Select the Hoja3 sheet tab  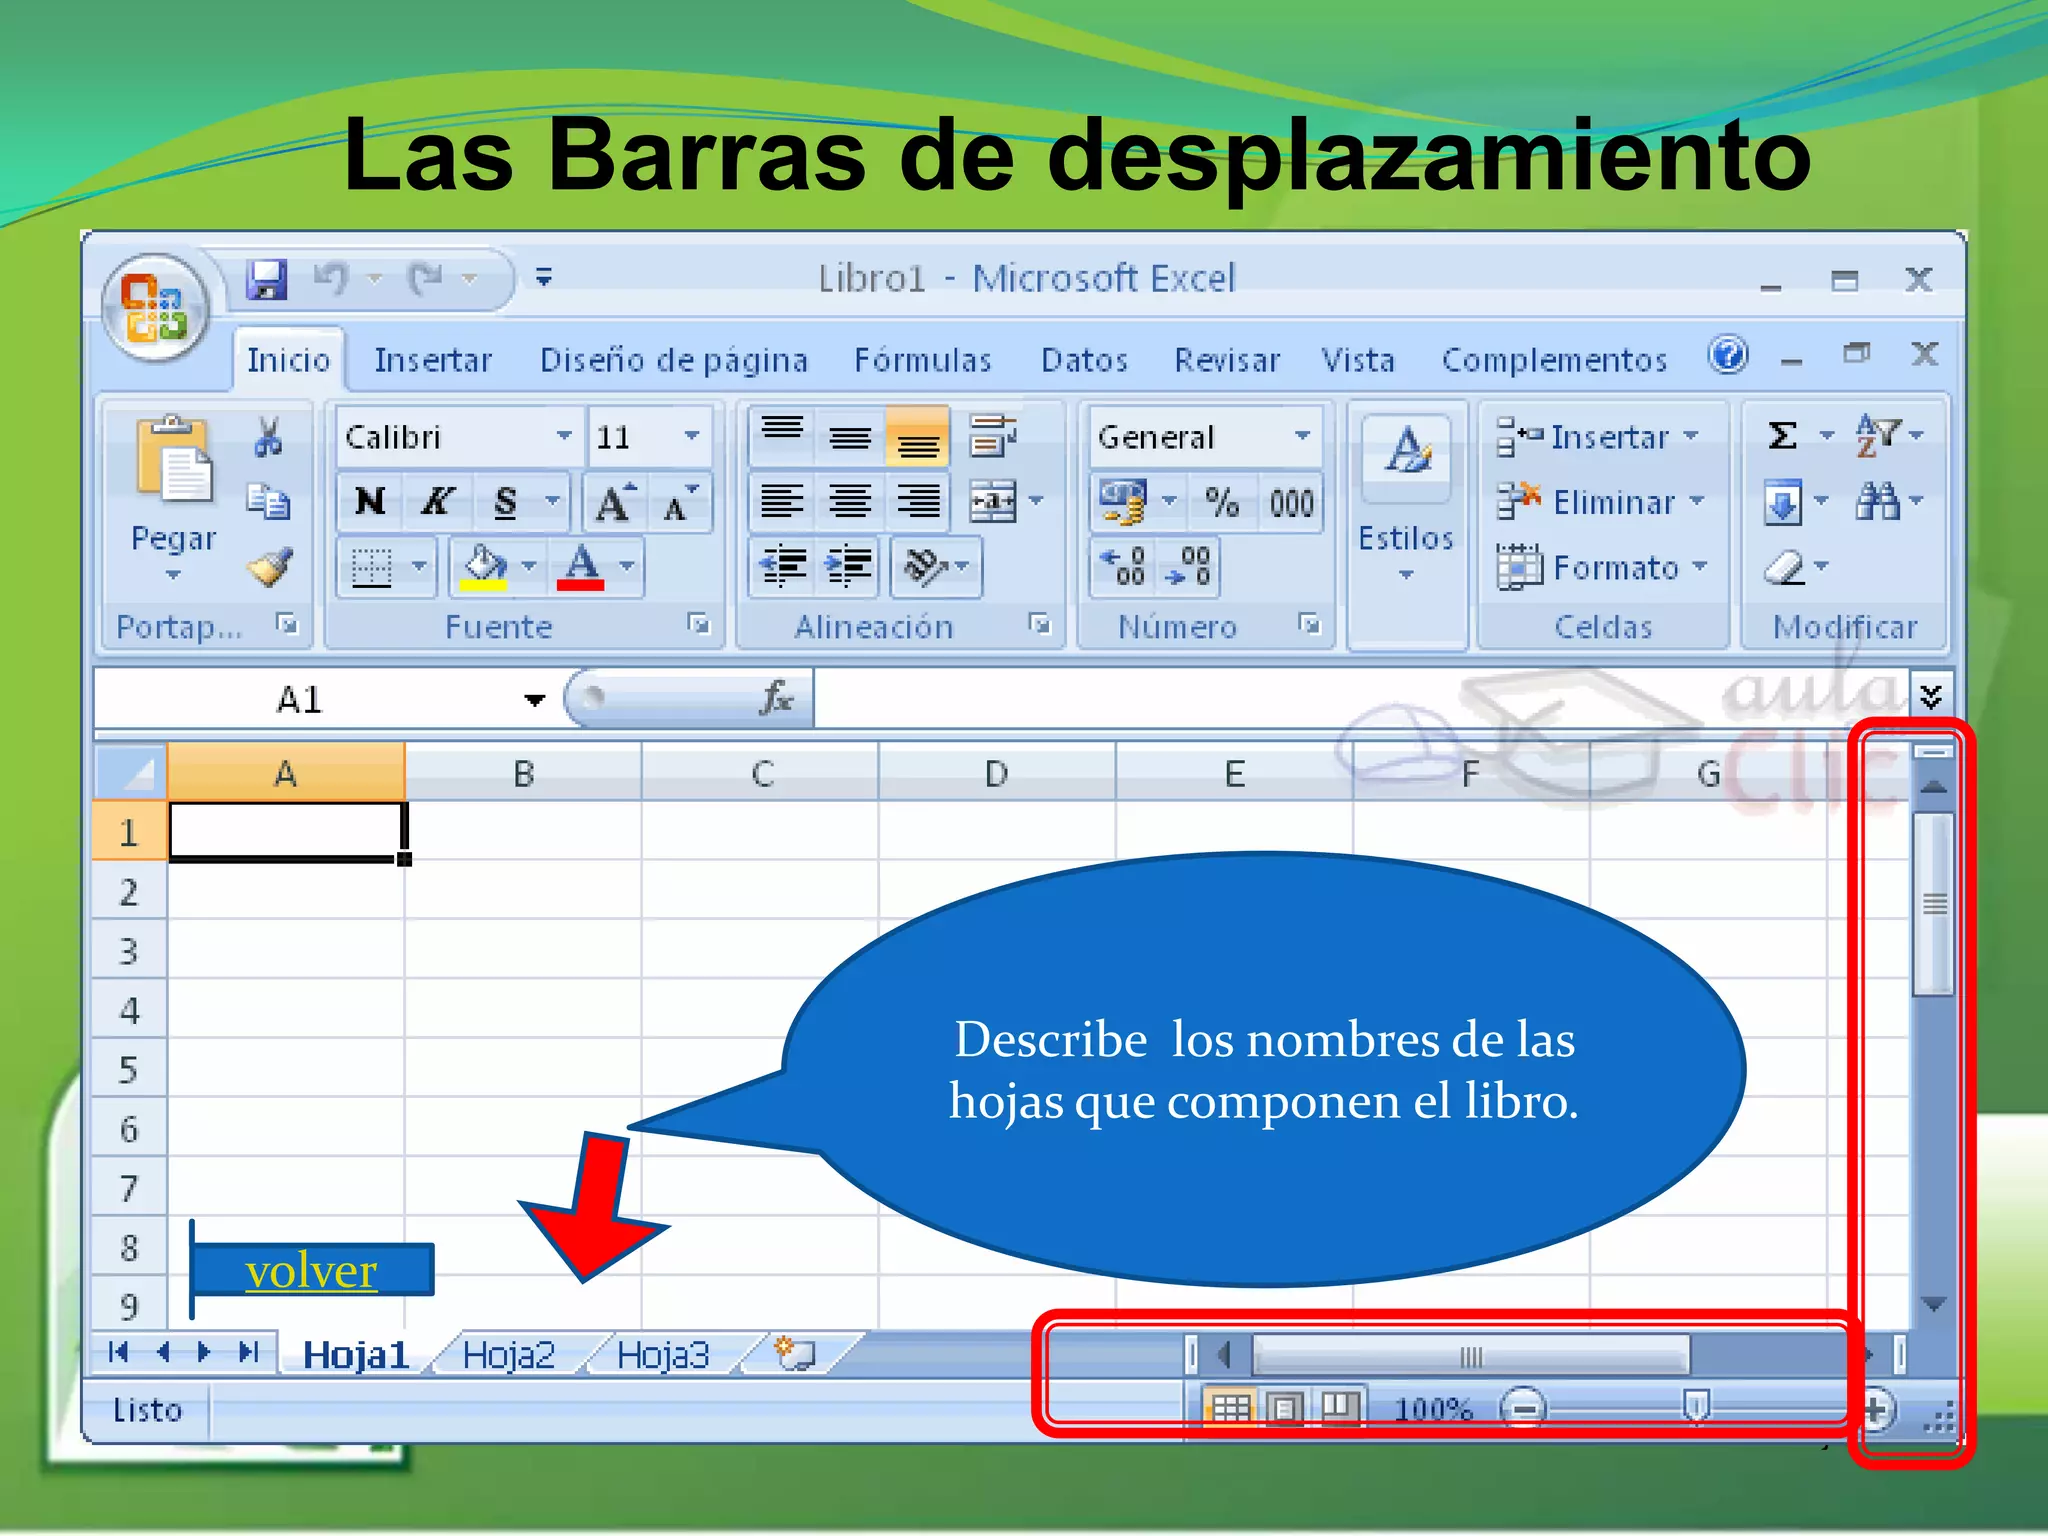tap(663, 1355)
